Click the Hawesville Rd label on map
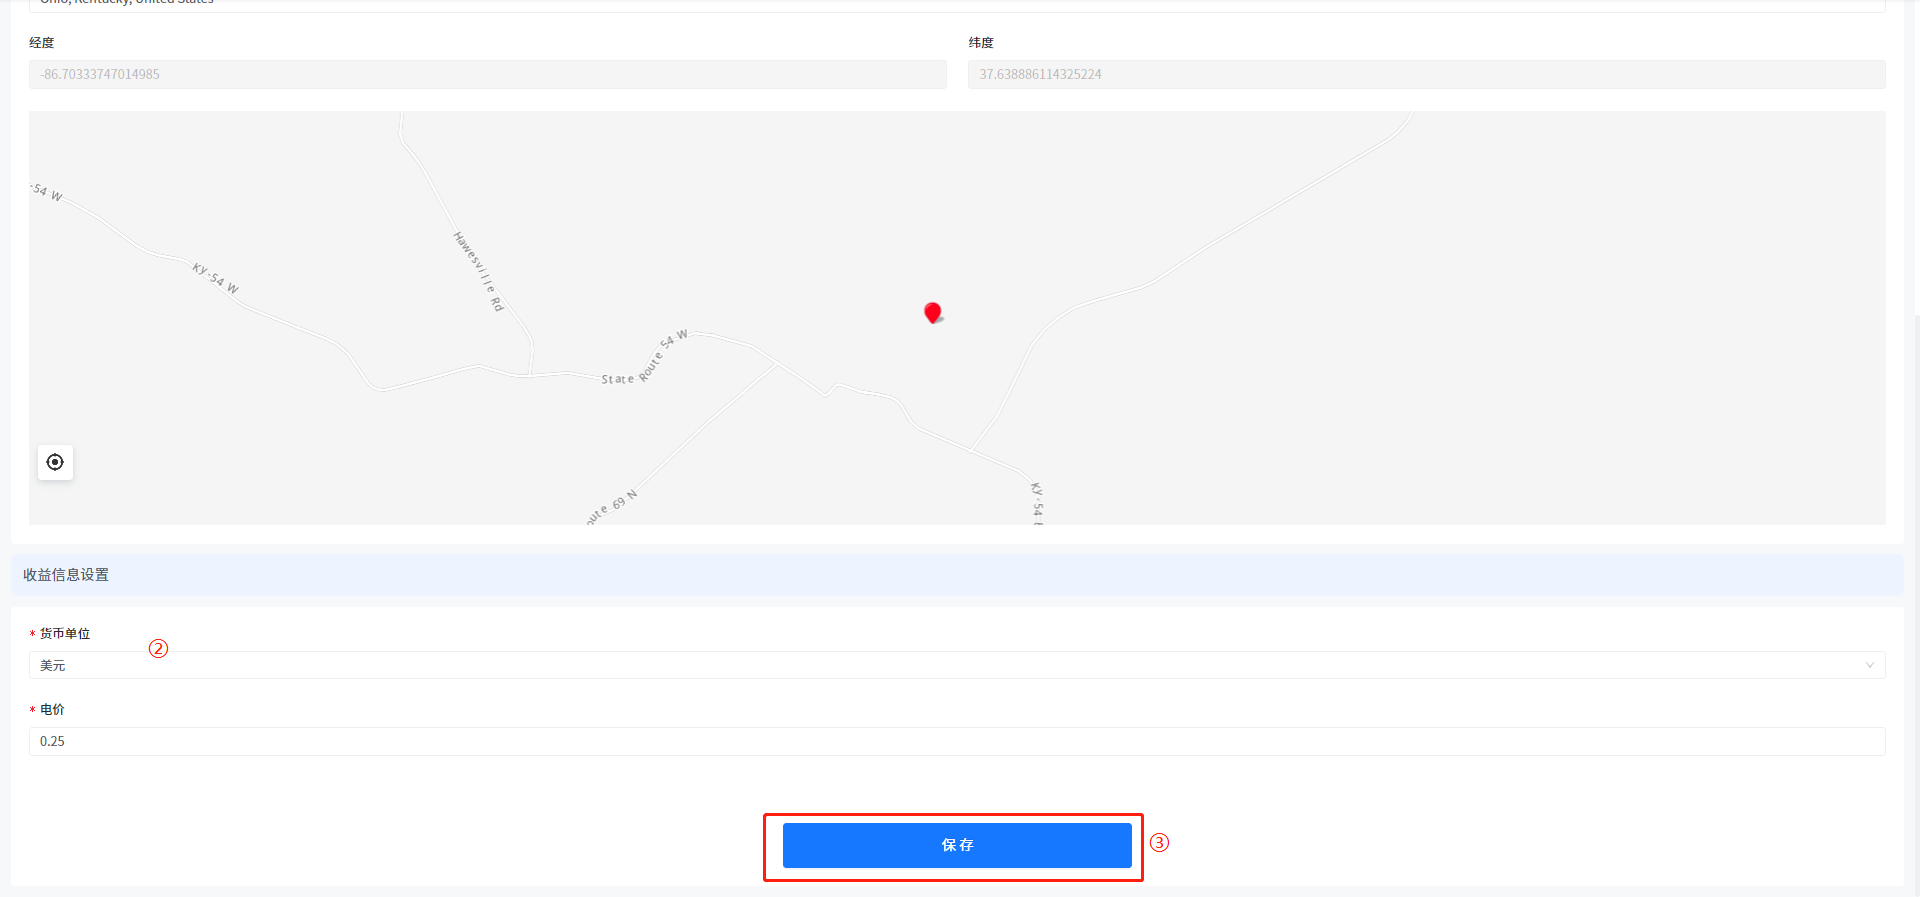 479,271
